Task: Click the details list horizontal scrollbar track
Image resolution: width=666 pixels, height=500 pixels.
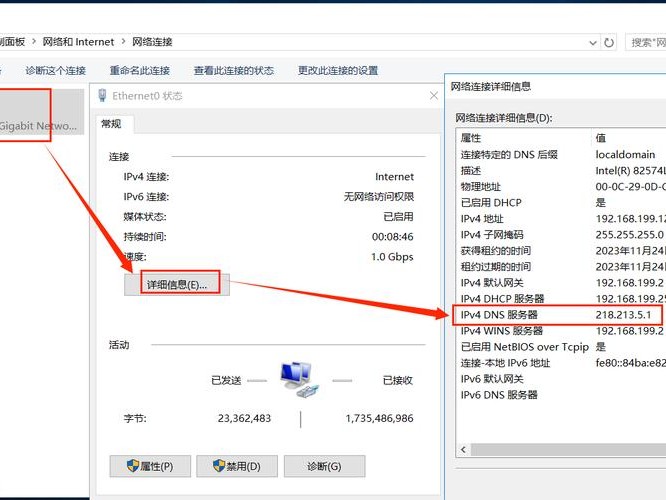Action: (568, 449)
